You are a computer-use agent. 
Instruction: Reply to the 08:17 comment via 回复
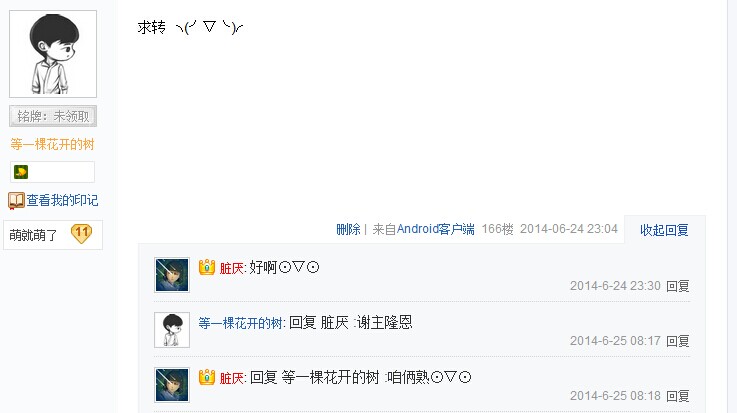(678, 341)
